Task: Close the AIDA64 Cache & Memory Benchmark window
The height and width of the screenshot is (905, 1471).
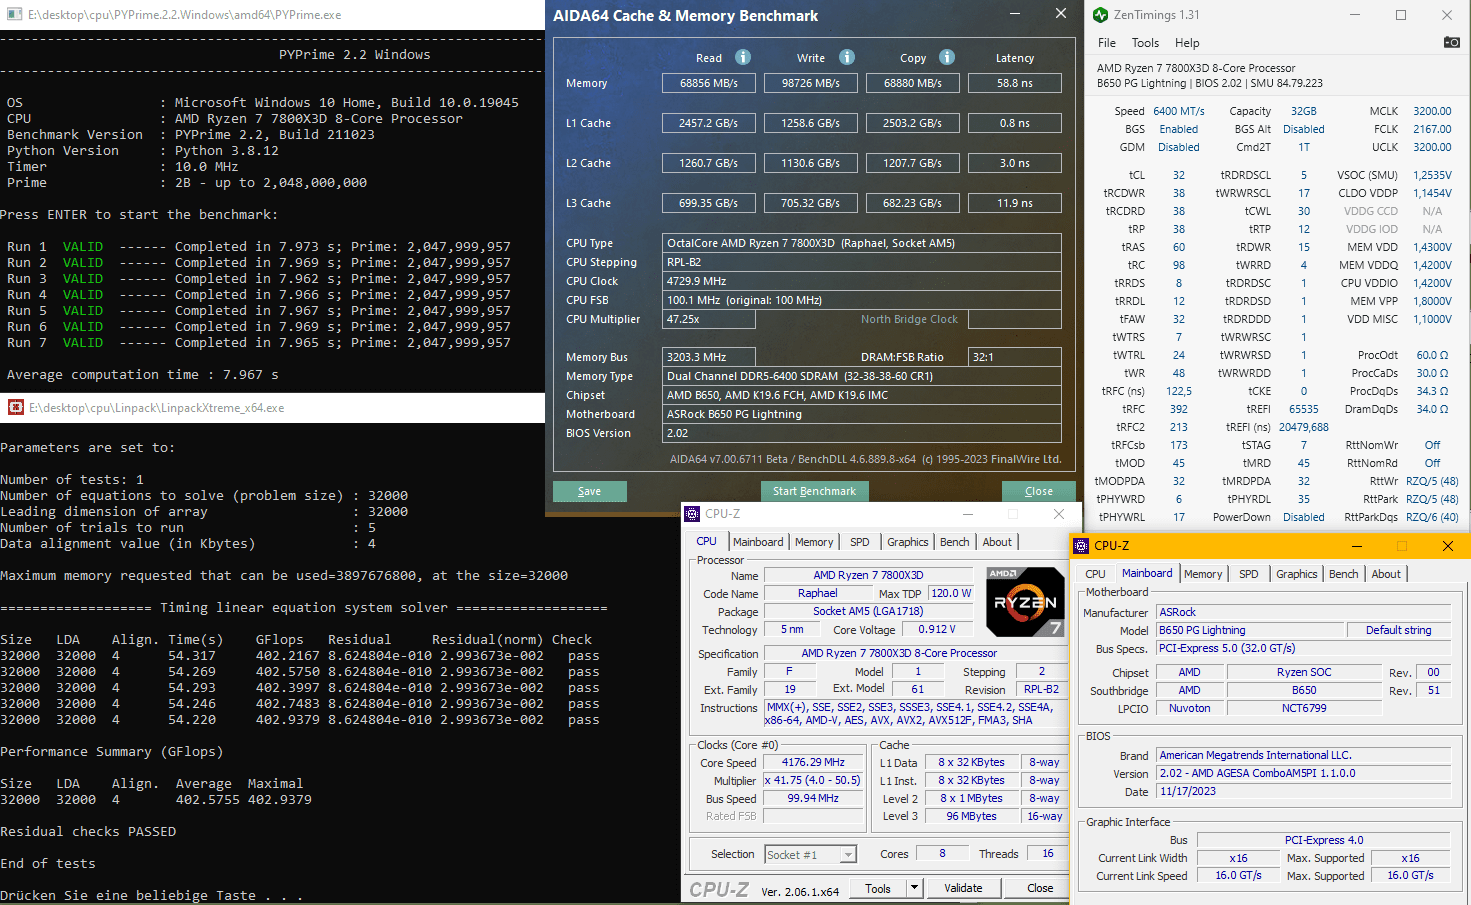Action: coord(1061,13)
